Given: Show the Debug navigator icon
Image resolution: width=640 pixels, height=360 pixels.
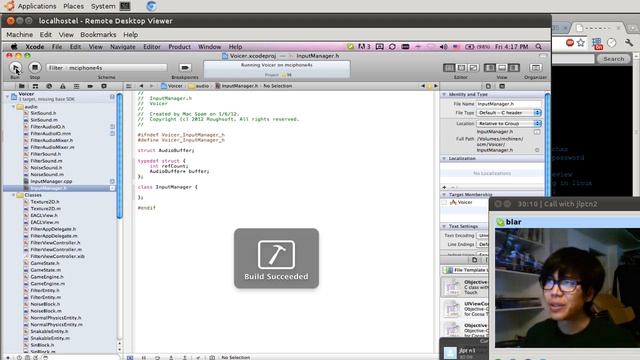Looking at the screenshot, I should pyautogui.click(x=76, y=86).
